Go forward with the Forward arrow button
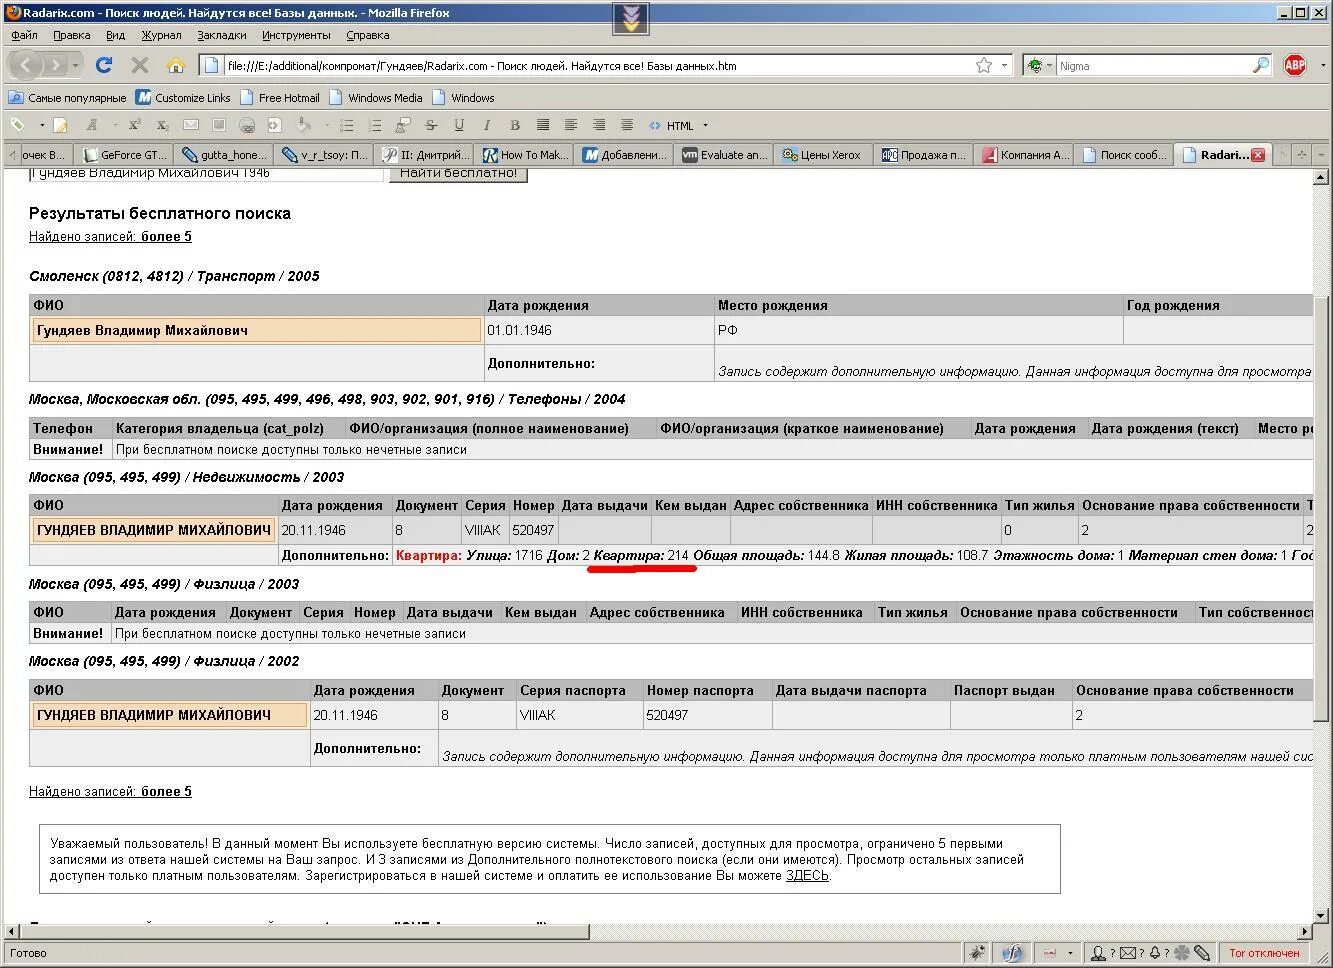The width and height of the screenshot is (1333, 968). coord(56,66)
